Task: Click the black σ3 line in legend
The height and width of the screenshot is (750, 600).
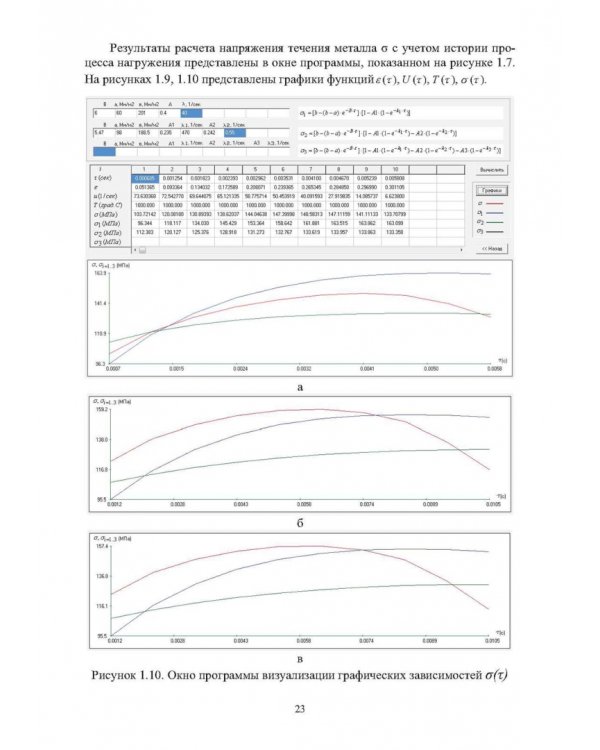Action: pos(496,232)
